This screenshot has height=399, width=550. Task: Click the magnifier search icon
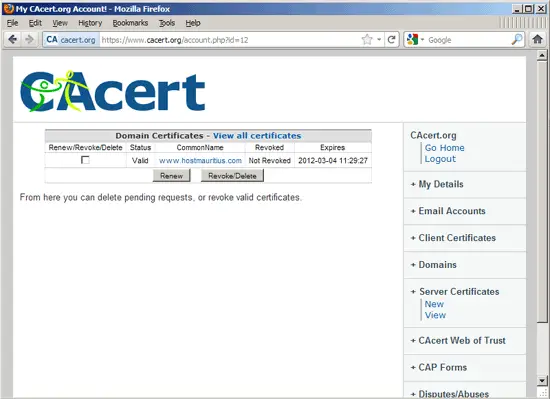click(517, 40)
